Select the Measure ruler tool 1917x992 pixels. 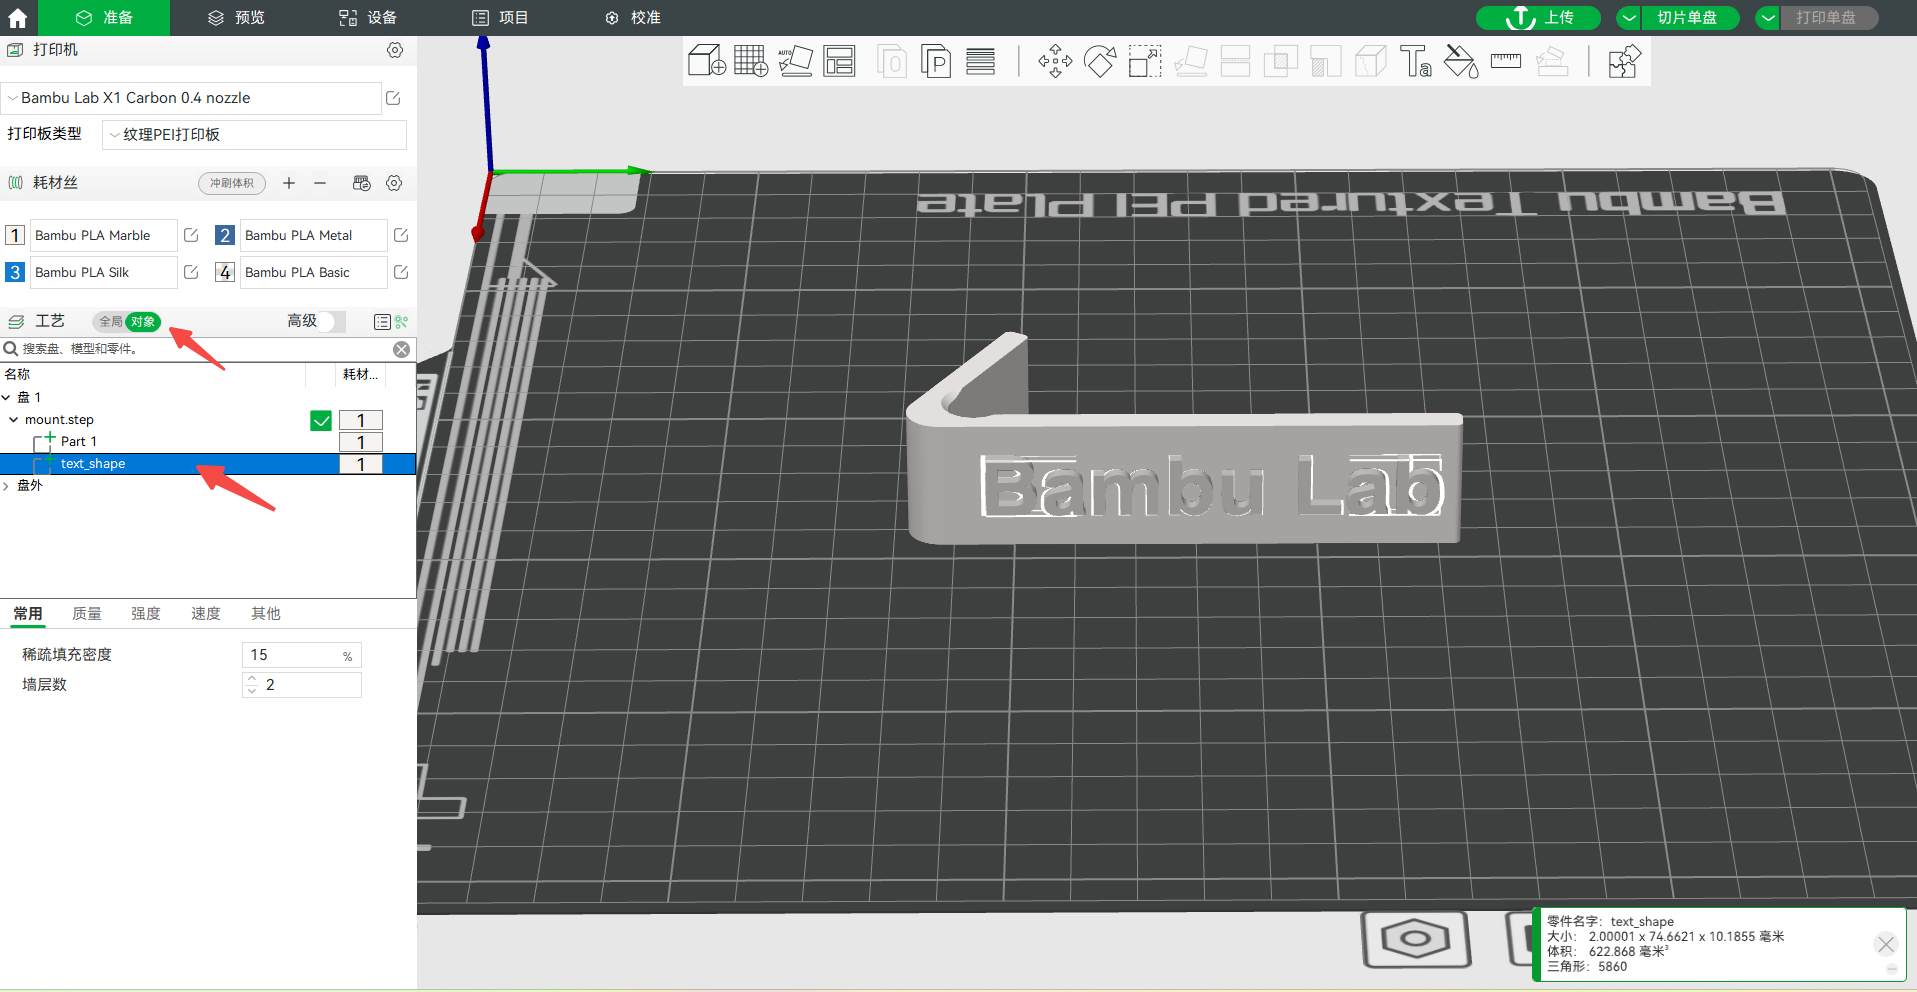[1506, 61]
